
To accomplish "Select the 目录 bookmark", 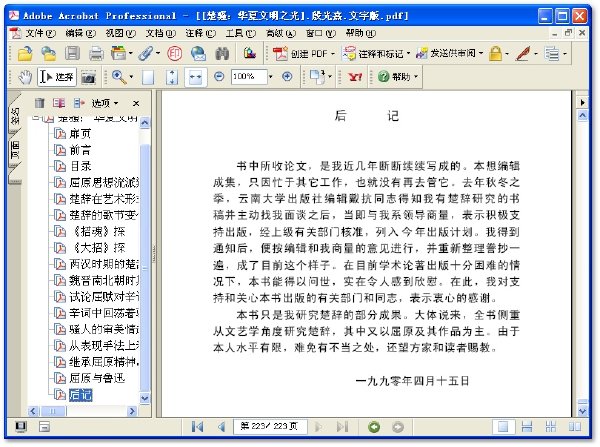I will [x=80, y=166].
